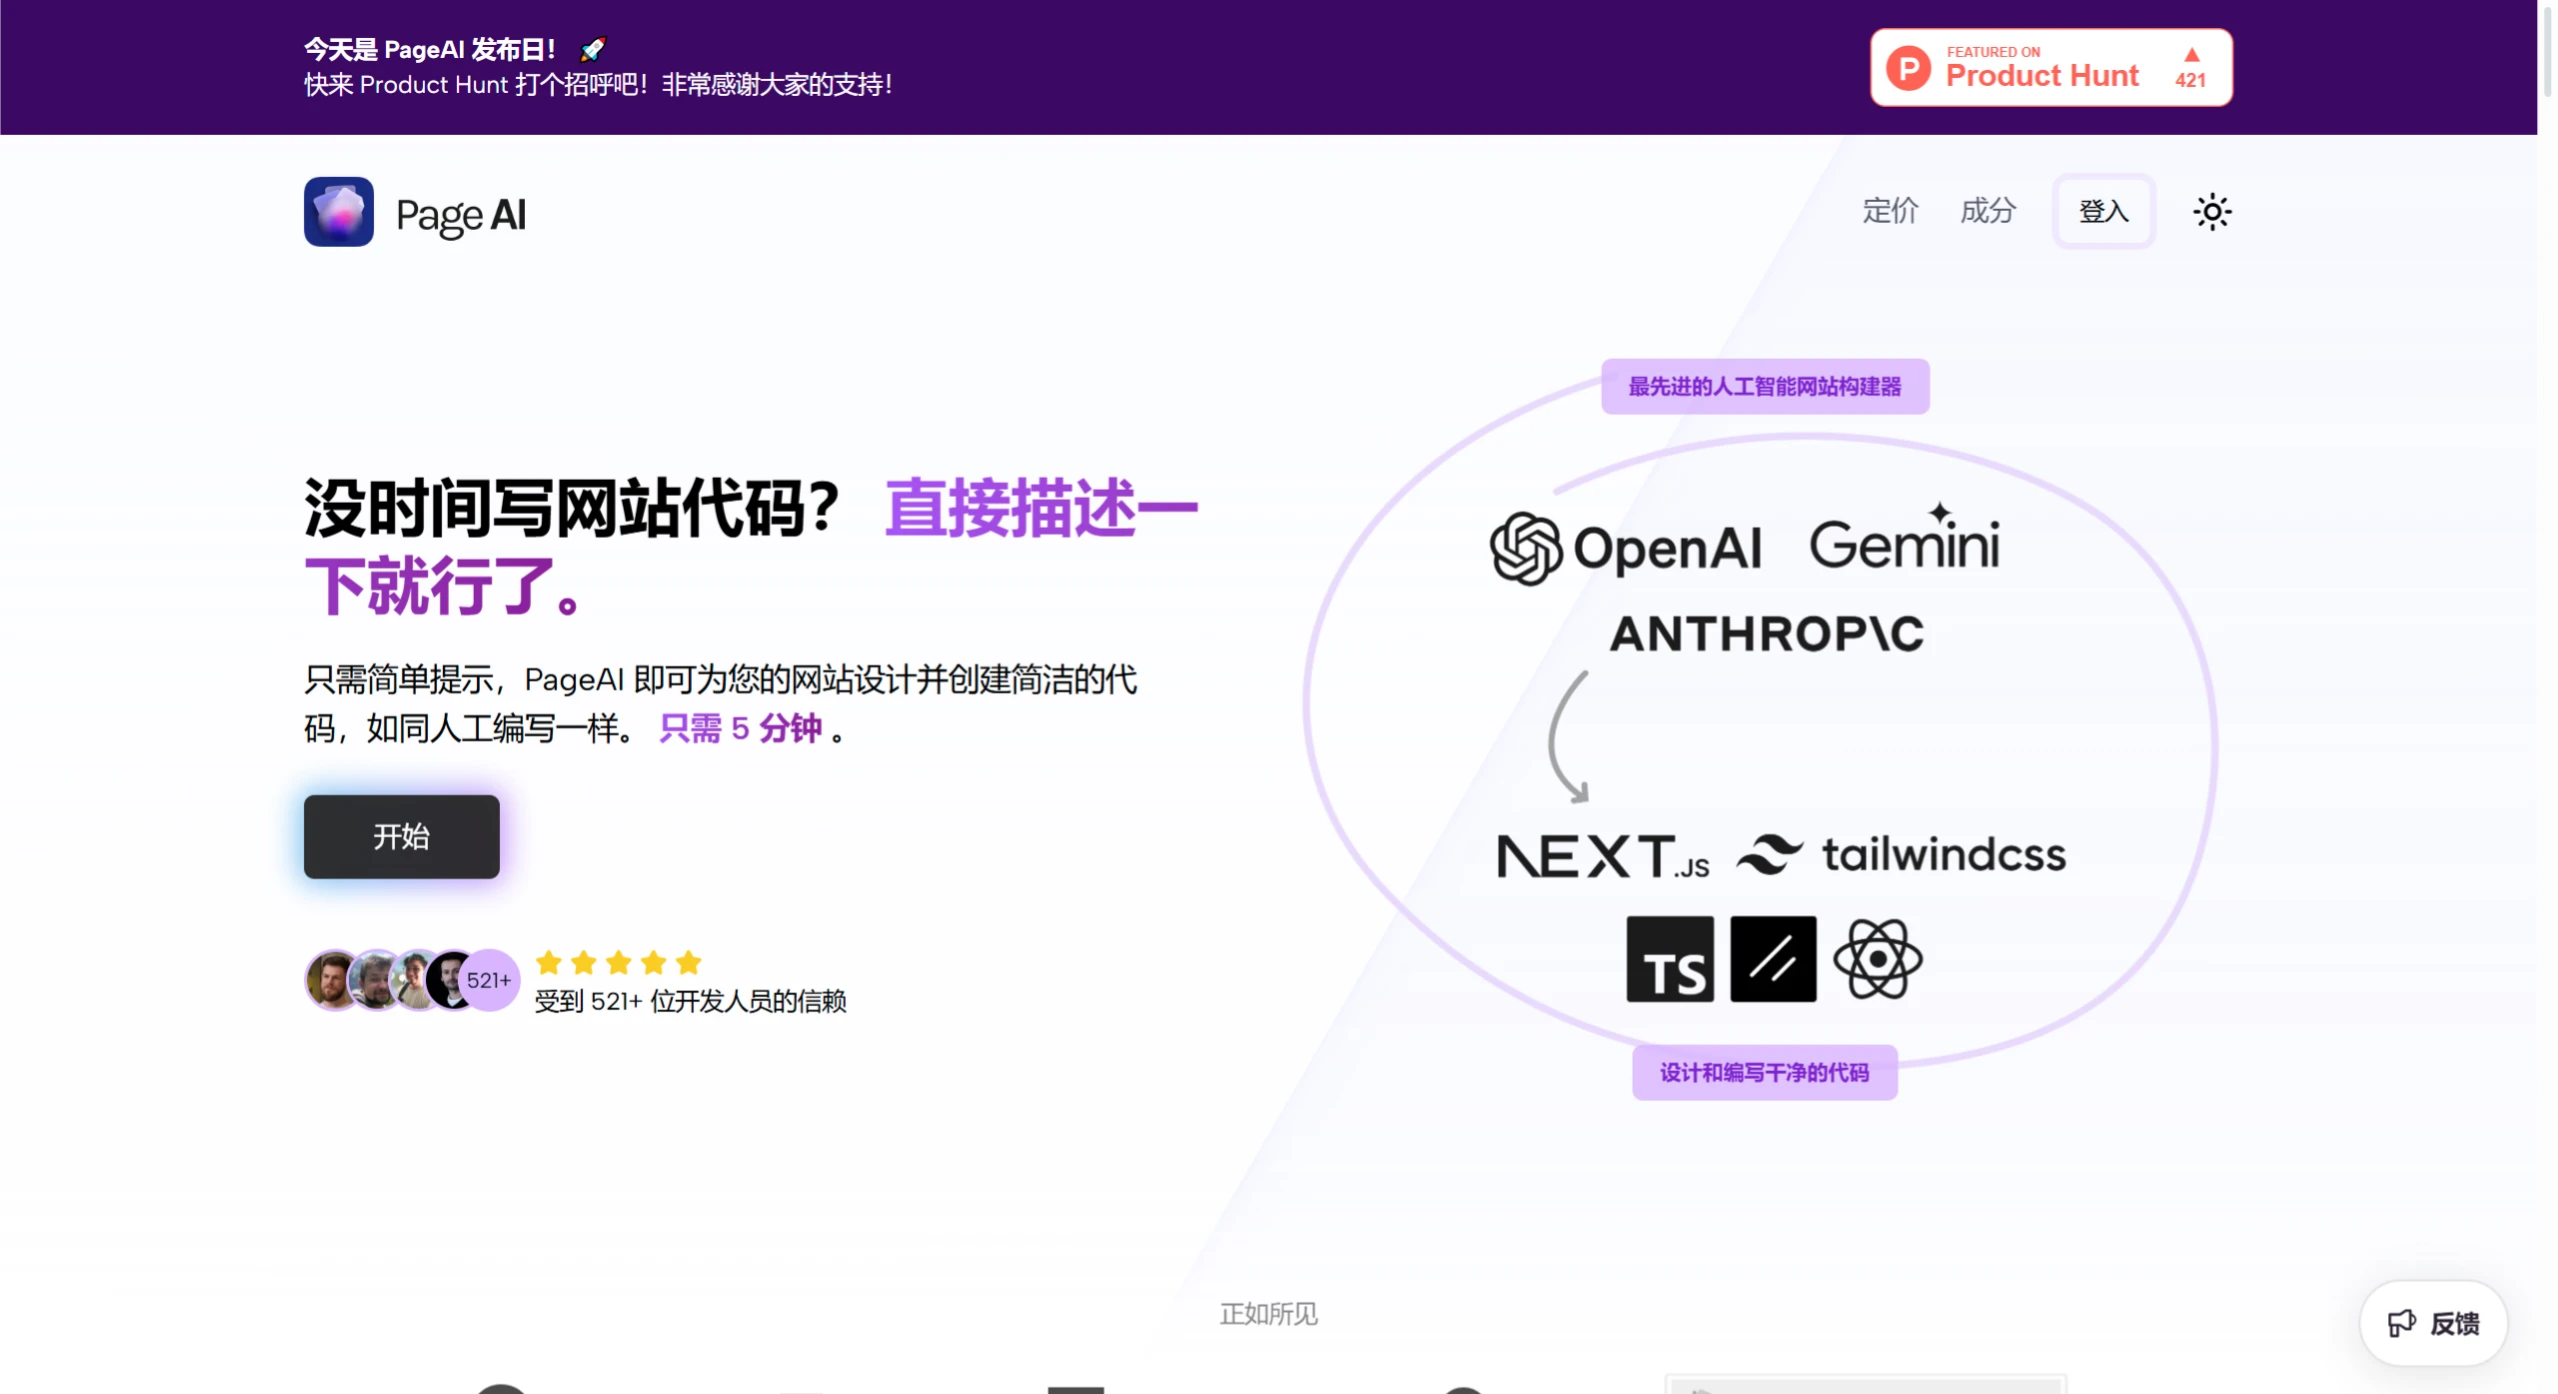Image resolution: width=2558 pixels, height=1394 pixels.
Task: Click the OpenAI logo
Action: pyautogui.click(x=1628, y=545)
